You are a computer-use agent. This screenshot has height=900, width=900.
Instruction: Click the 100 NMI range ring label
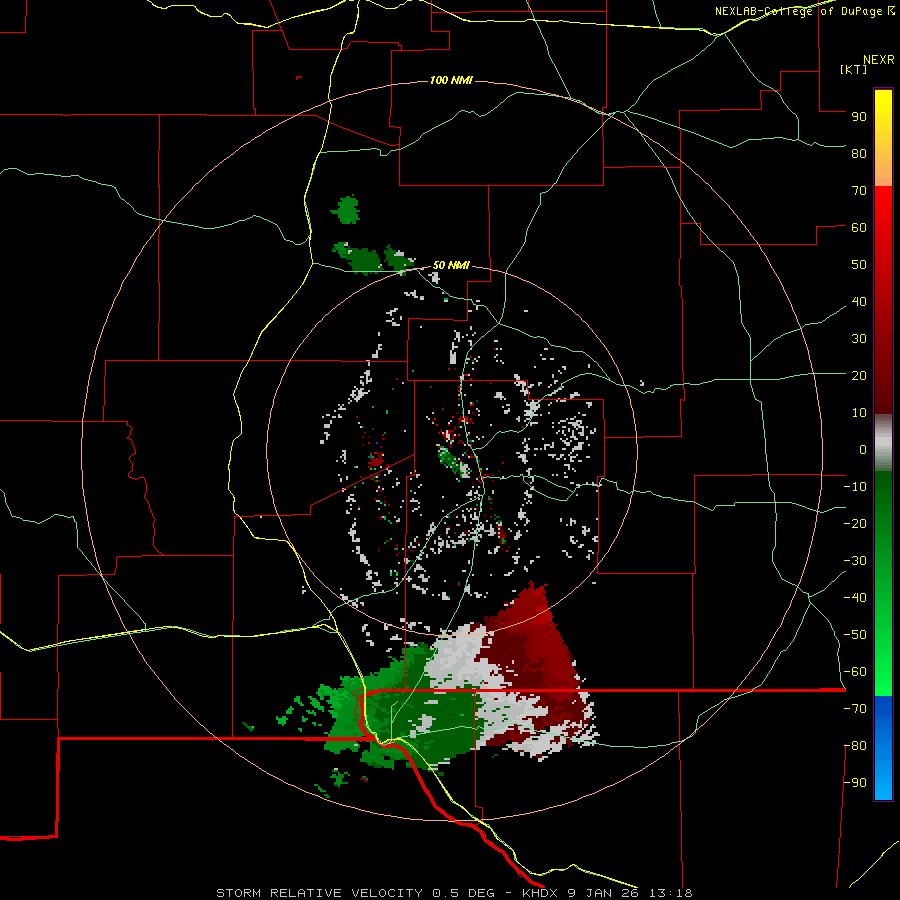451,80
